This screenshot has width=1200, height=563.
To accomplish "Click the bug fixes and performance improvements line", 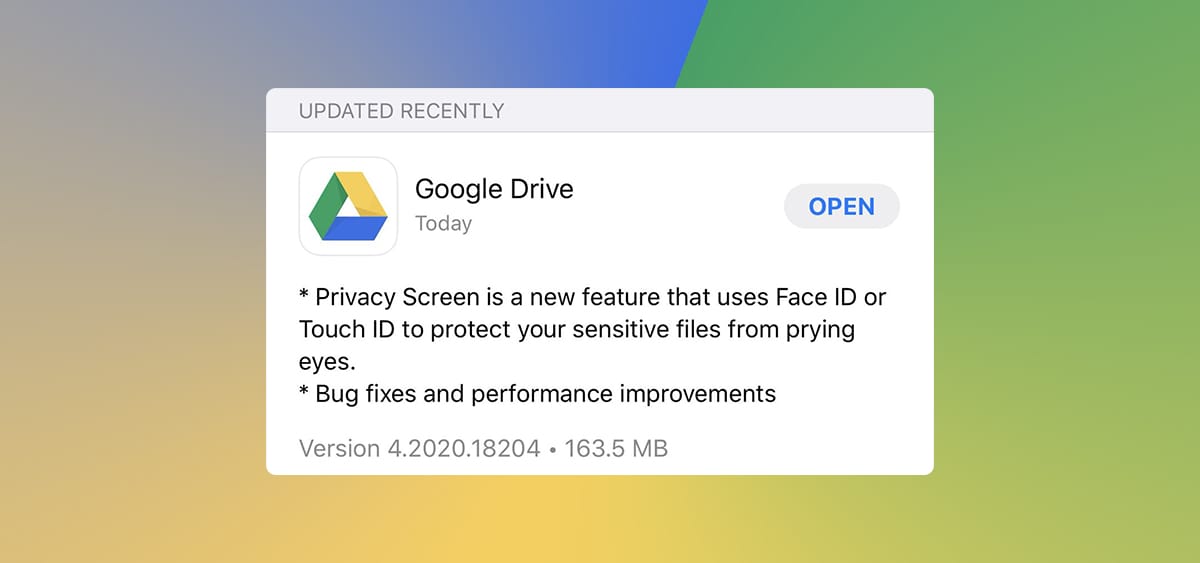I will tap(537, 393).
